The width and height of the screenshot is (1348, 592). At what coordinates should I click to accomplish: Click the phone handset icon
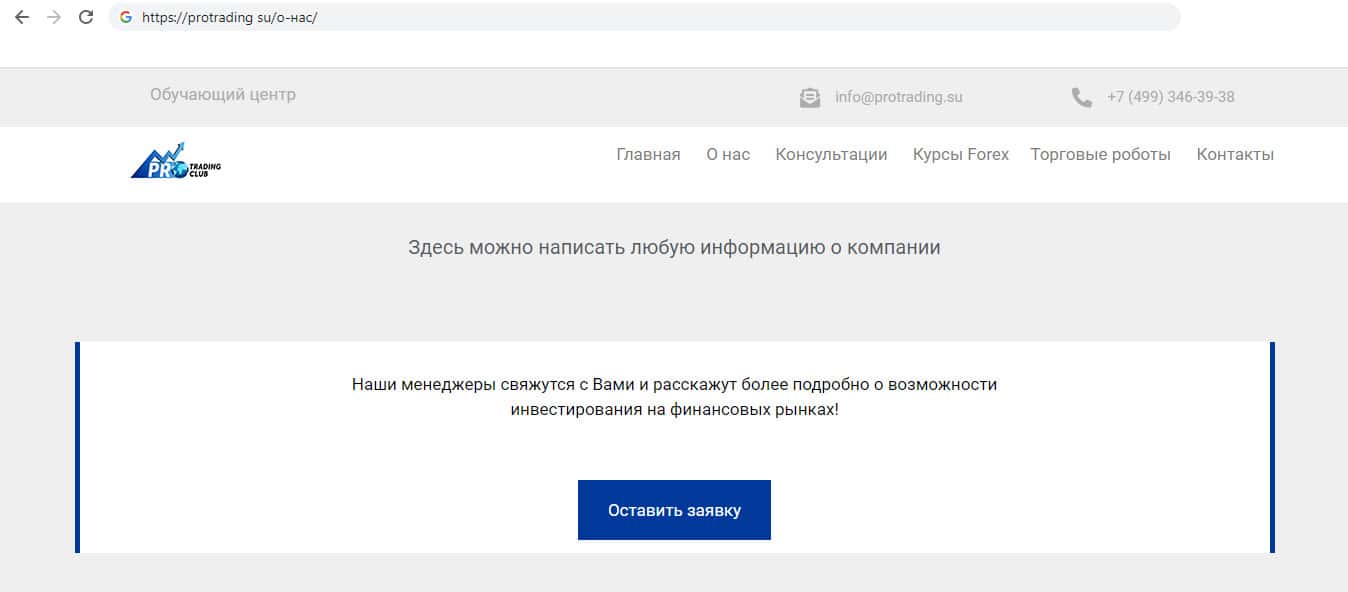tap(1081, 98)
